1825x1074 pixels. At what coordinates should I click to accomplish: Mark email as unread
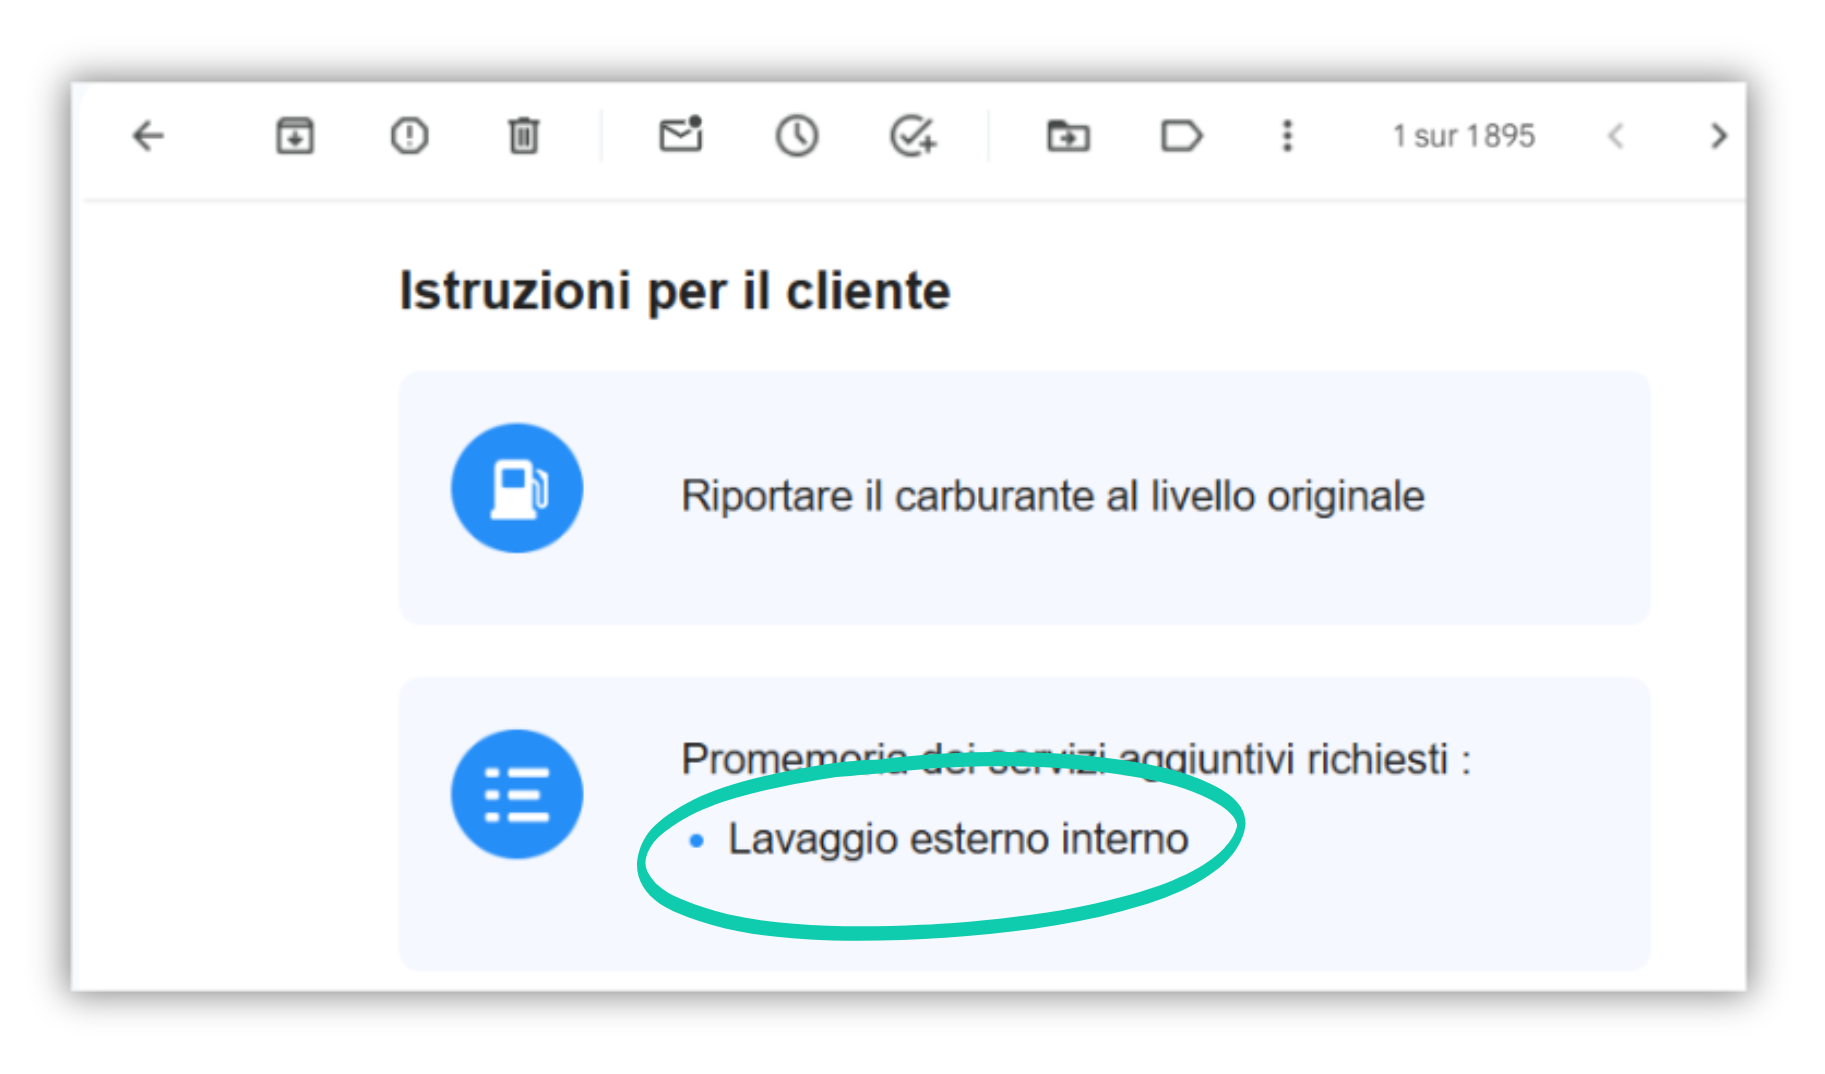tap(681, 134)
